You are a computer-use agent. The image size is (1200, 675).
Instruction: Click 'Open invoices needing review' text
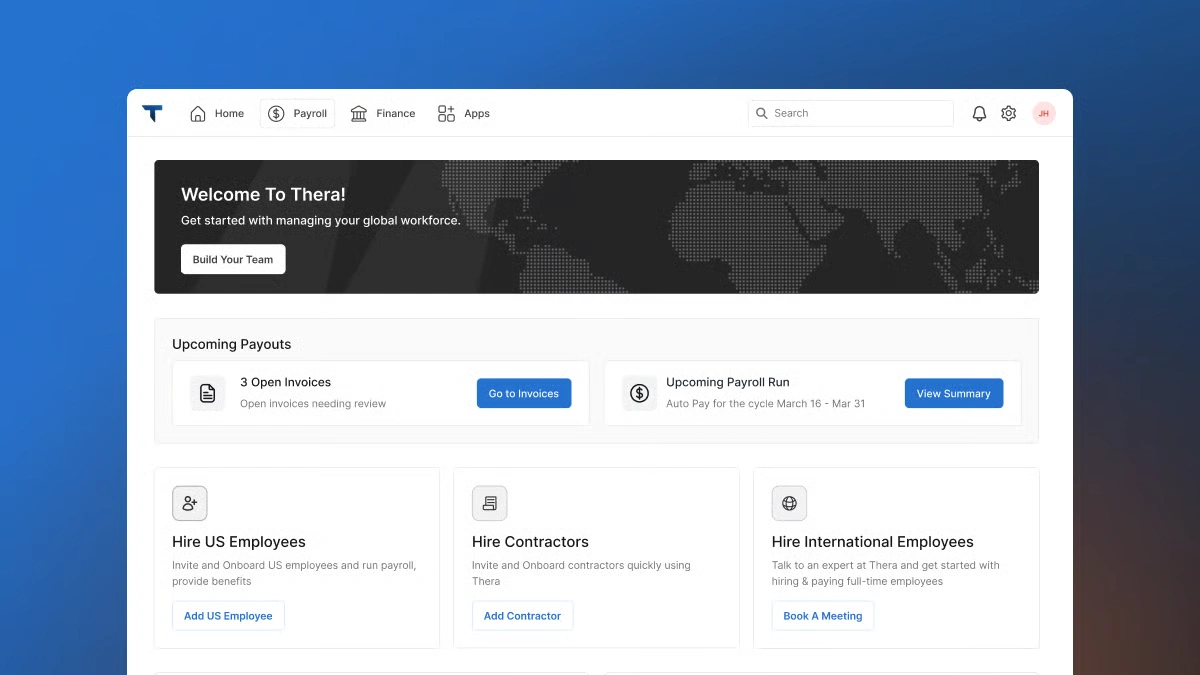click(x=313, y=404)
